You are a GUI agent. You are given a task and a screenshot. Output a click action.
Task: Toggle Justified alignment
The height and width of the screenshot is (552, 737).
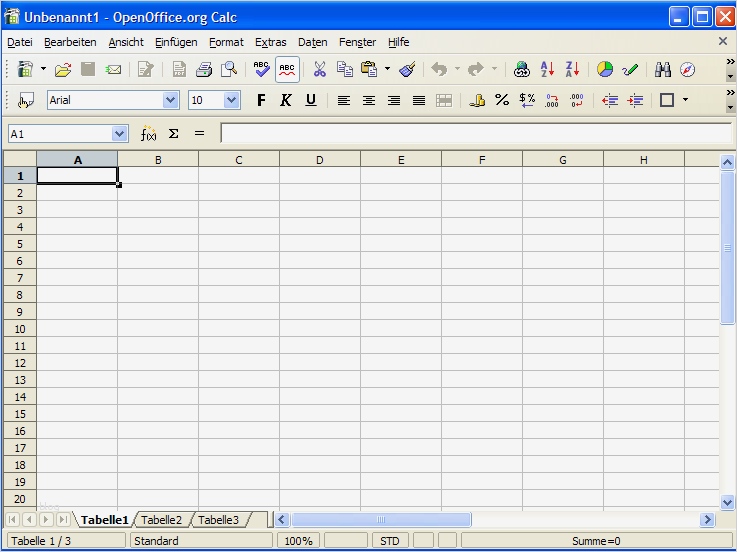418,100
